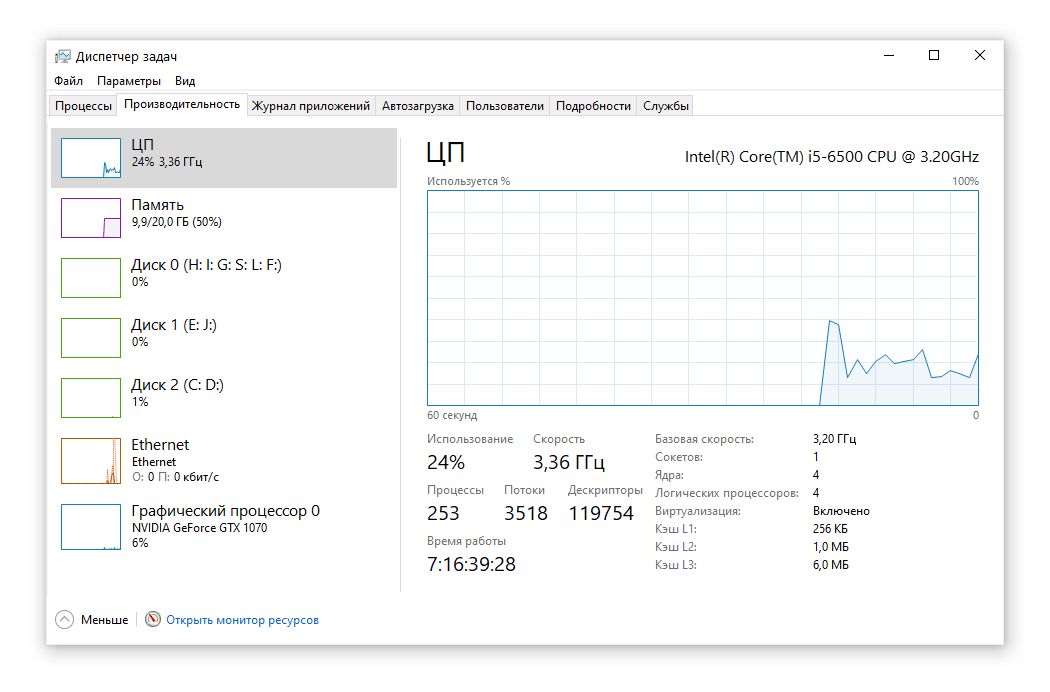Select the Ethernet mini graph thumbnail
The image size is (1050, 692).
(x=91, y=461)
